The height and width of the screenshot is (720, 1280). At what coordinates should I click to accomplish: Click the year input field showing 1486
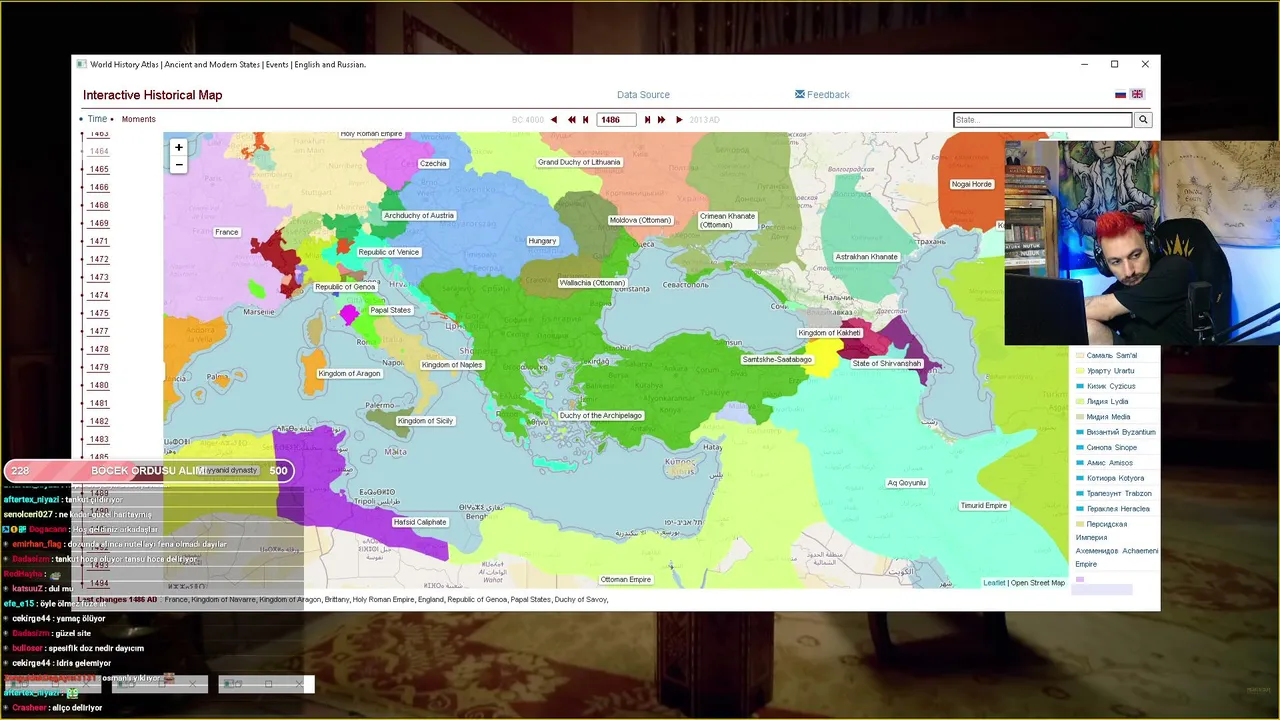(616, 120)
